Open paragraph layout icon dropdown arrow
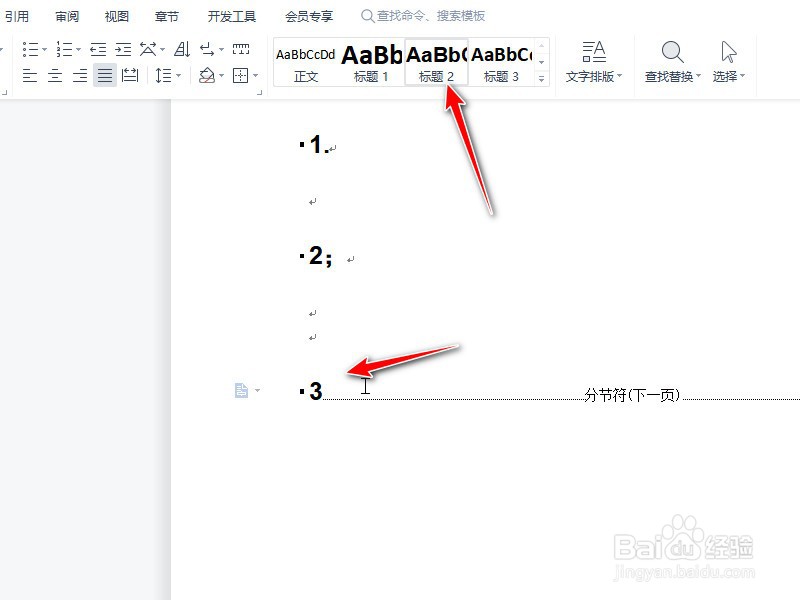 (x=257, y=390)
